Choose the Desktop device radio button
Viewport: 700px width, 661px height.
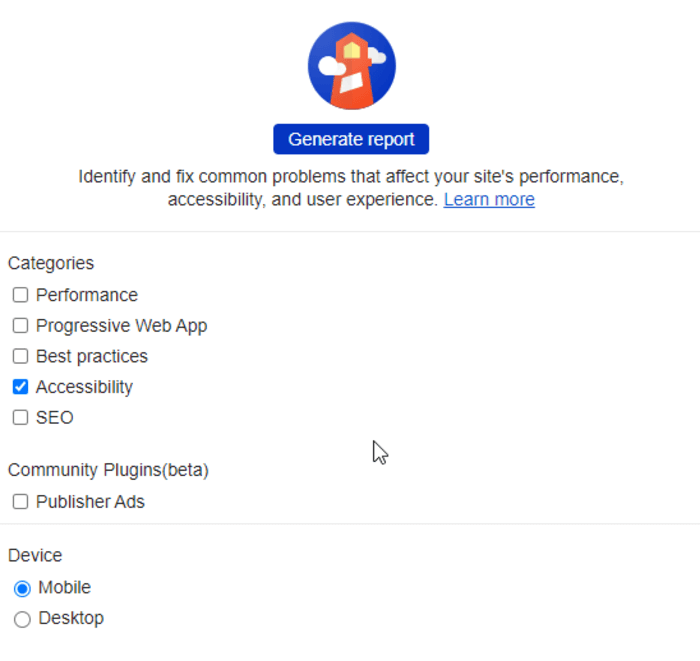(x=22, y=619)
